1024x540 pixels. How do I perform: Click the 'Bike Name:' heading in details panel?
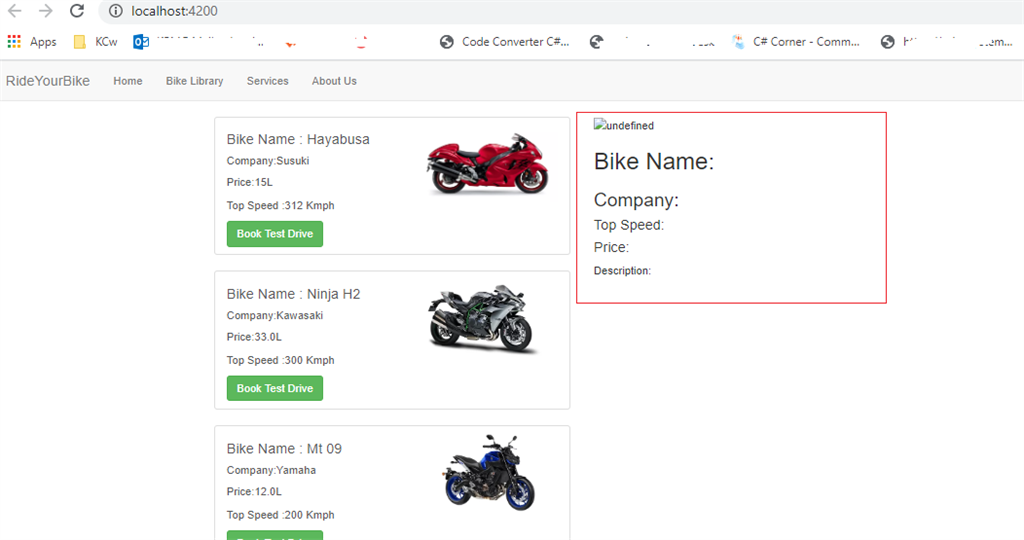click(654, 161)
